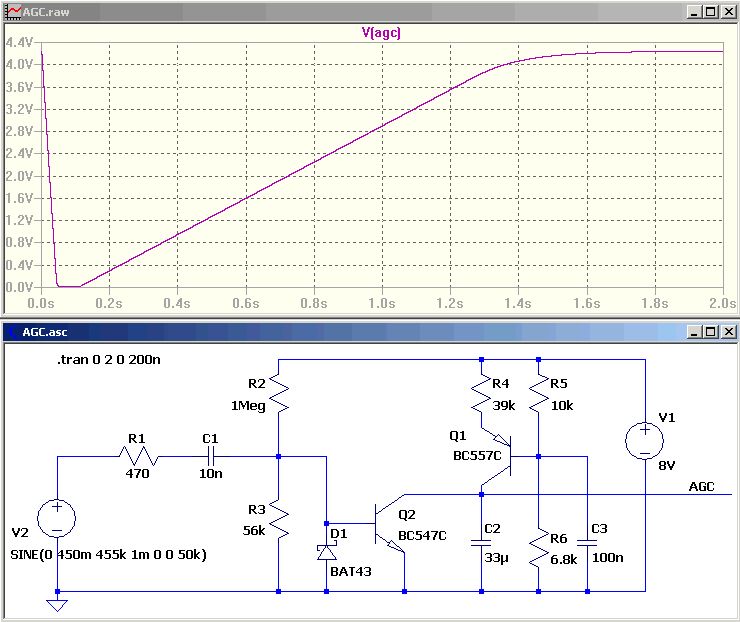740x622 pixels.
Task: Click the AGC net label
Action: (x=701, y=487)
